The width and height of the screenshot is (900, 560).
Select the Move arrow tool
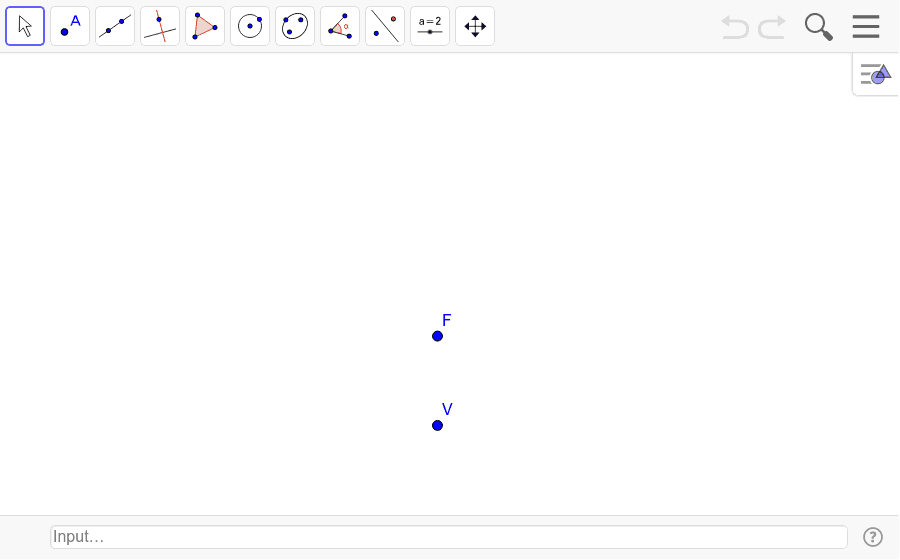[25, 26]
